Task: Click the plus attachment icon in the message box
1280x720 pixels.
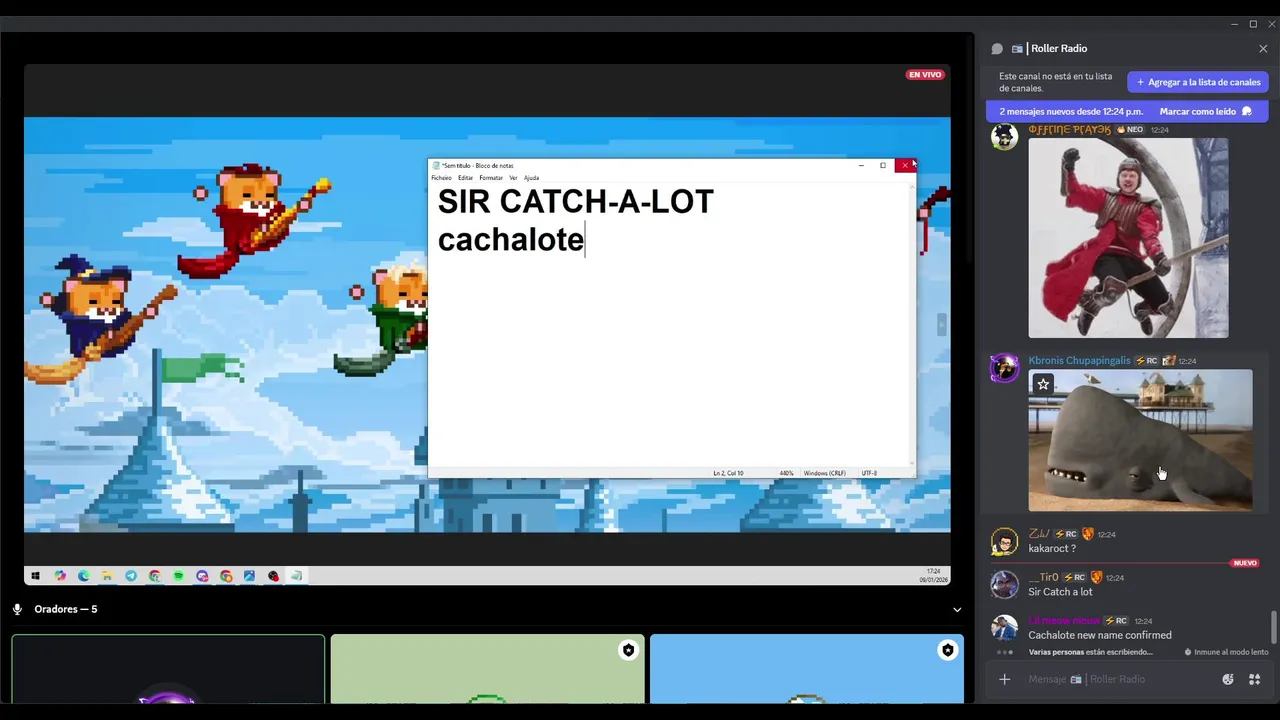Action: [x=1005, y=679]
